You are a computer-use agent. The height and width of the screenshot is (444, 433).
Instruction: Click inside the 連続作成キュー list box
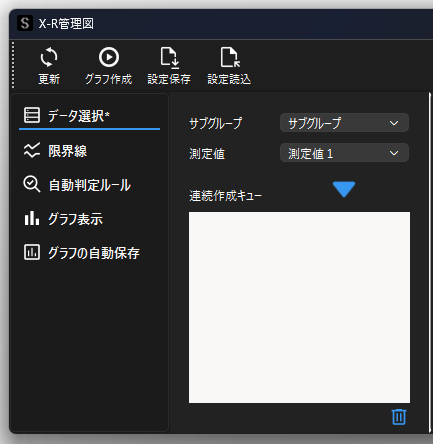point(299,307)
